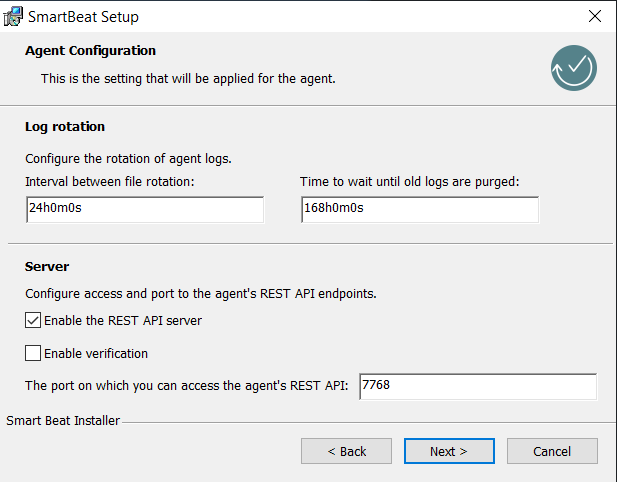The width and height of the screenshot is (617, 482).
Task: Cancel the SmartBeat installation
Action: 551,451
